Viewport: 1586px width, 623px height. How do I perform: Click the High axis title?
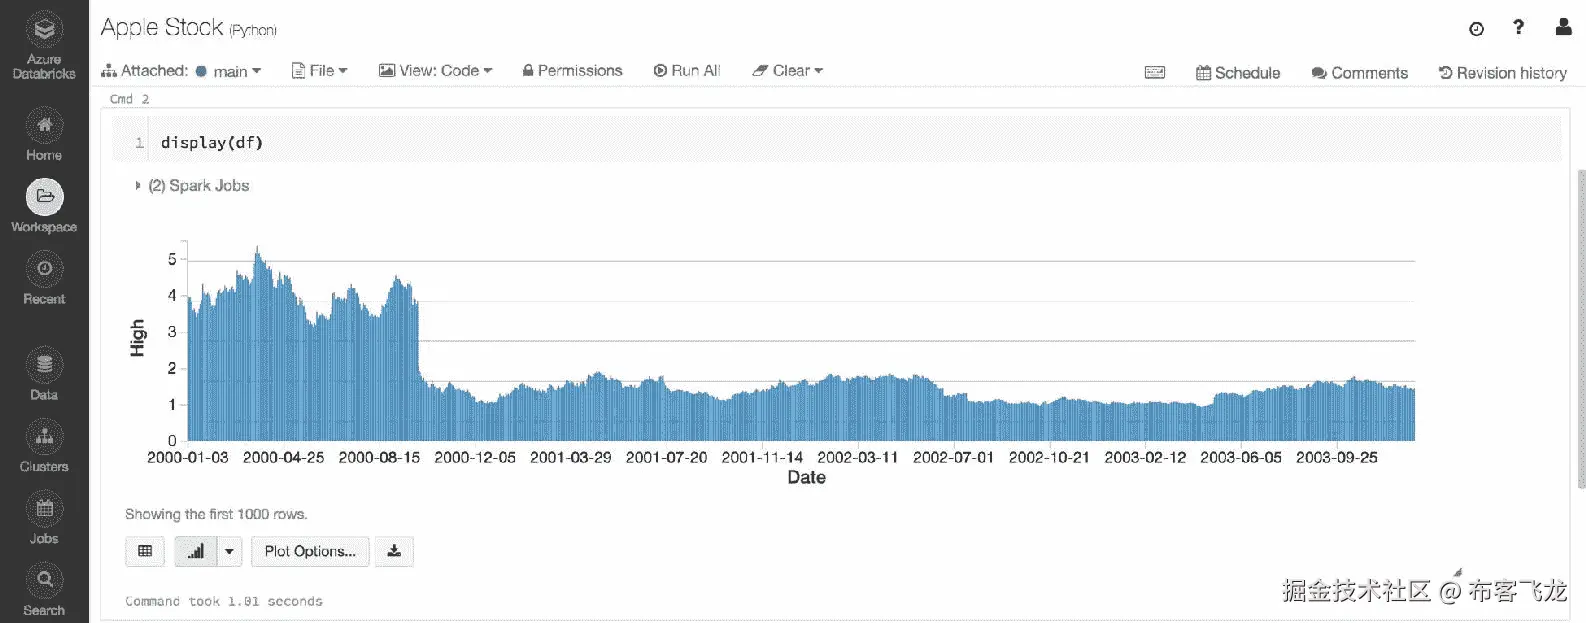coord(138,338)
